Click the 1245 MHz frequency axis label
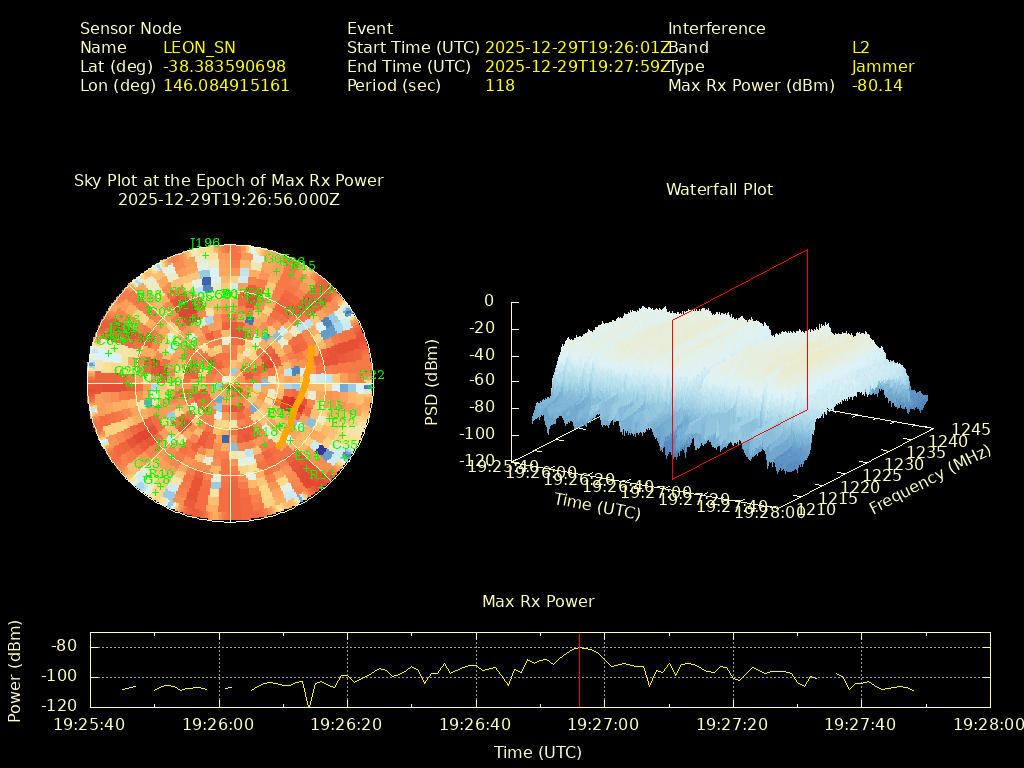 (971, 429)
